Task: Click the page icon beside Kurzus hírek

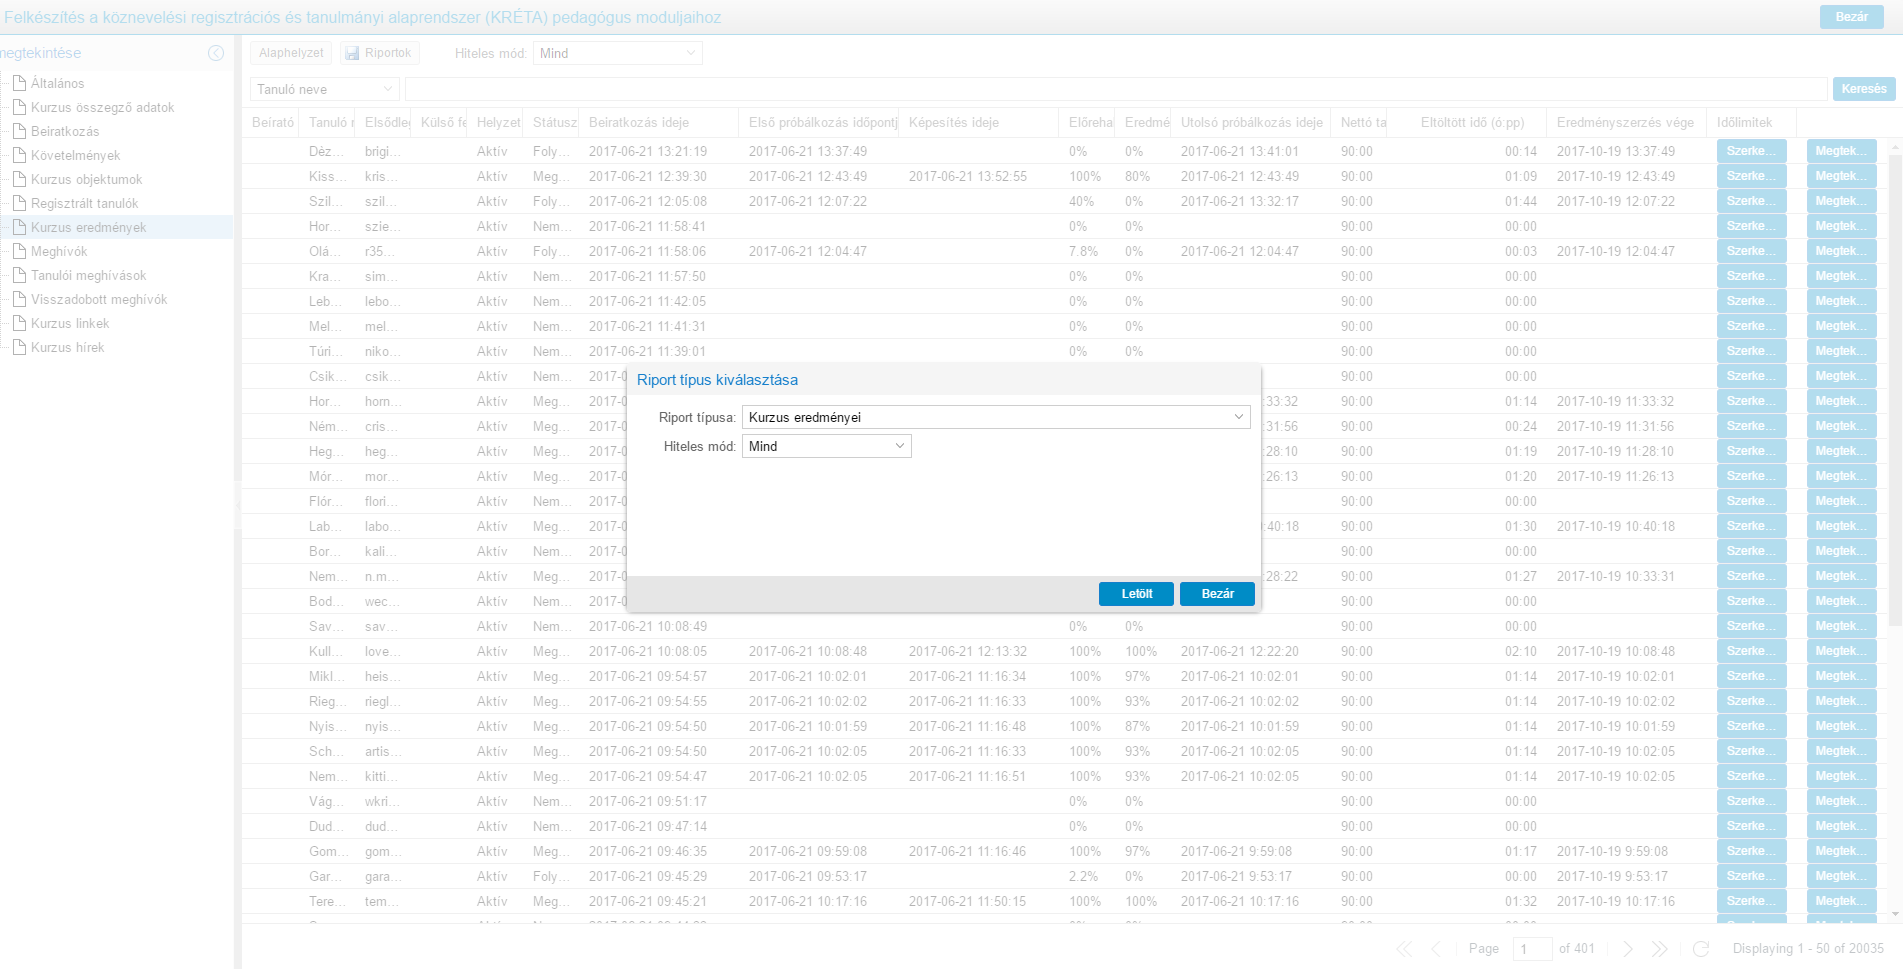Action: coord(19,347)
